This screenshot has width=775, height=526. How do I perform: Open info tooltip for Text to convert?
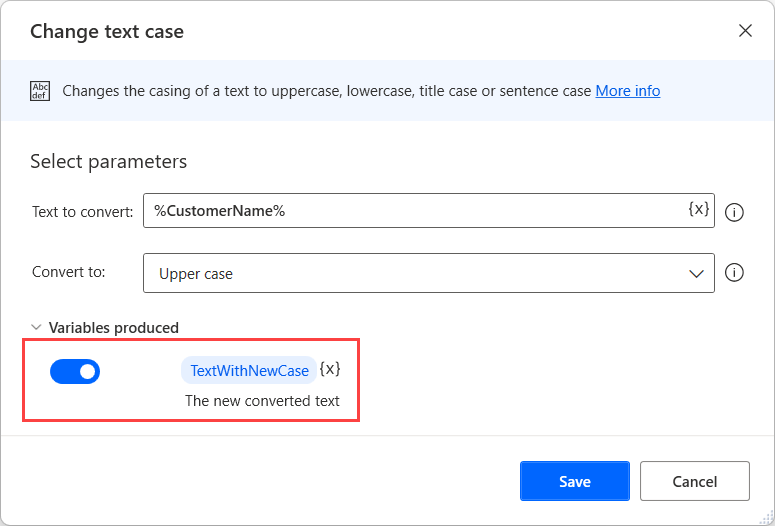pyautogui.click(x=734, y=213)
